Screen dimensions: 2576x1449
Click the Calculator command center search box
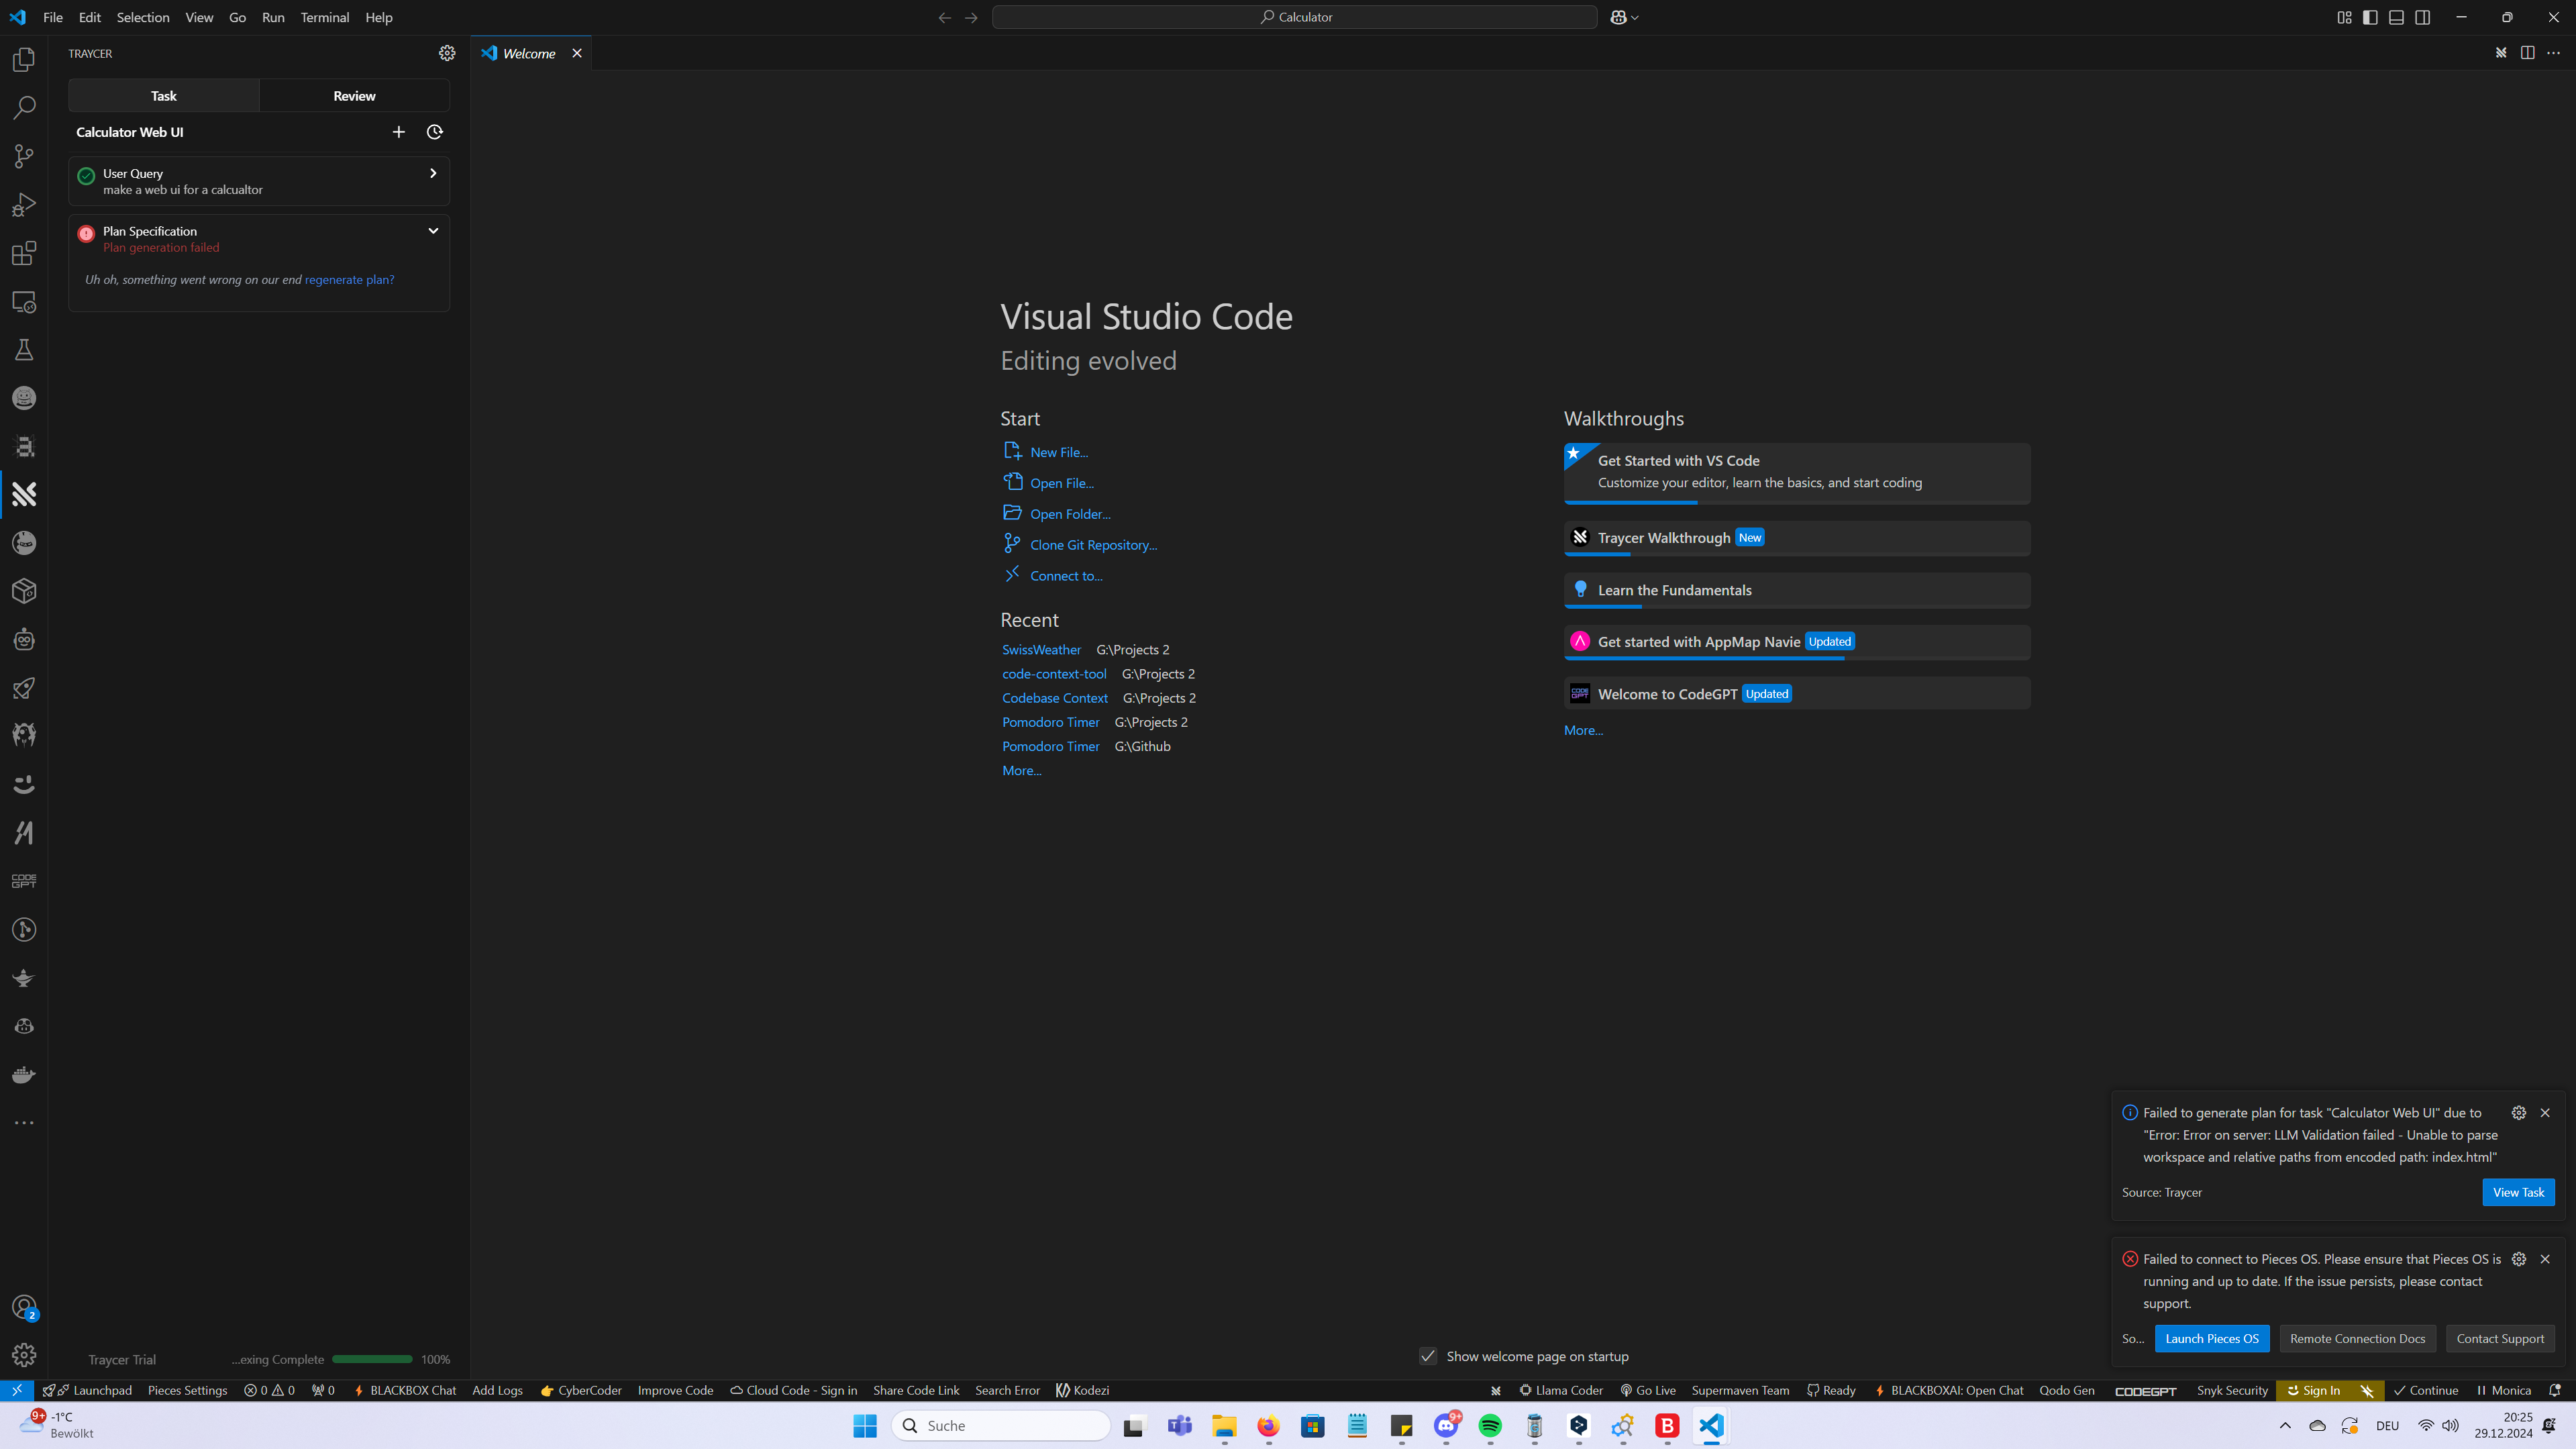tap(1294, 17)
